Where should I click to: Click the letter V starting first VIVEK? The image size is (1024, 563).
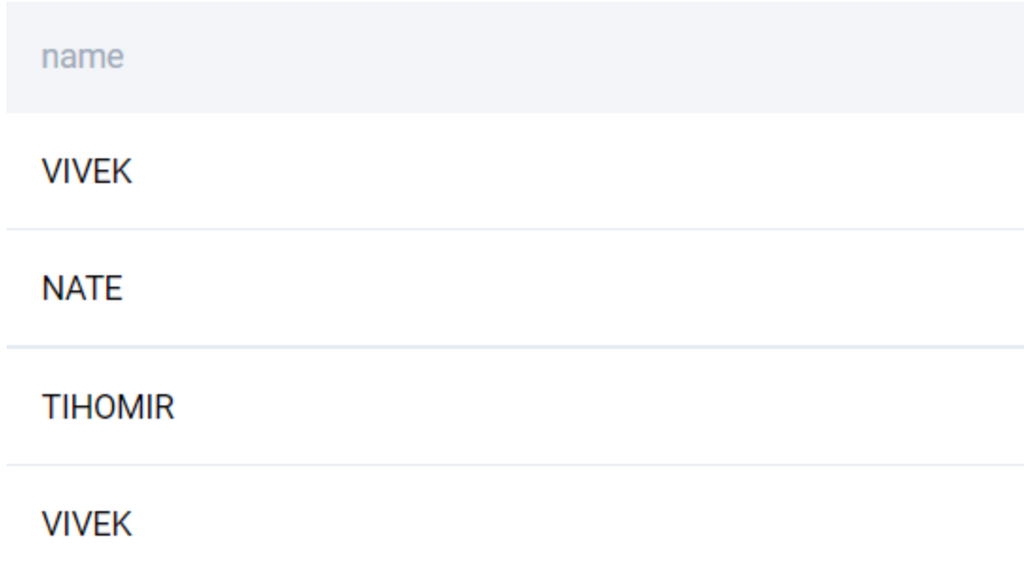click(x=51, y=172)
